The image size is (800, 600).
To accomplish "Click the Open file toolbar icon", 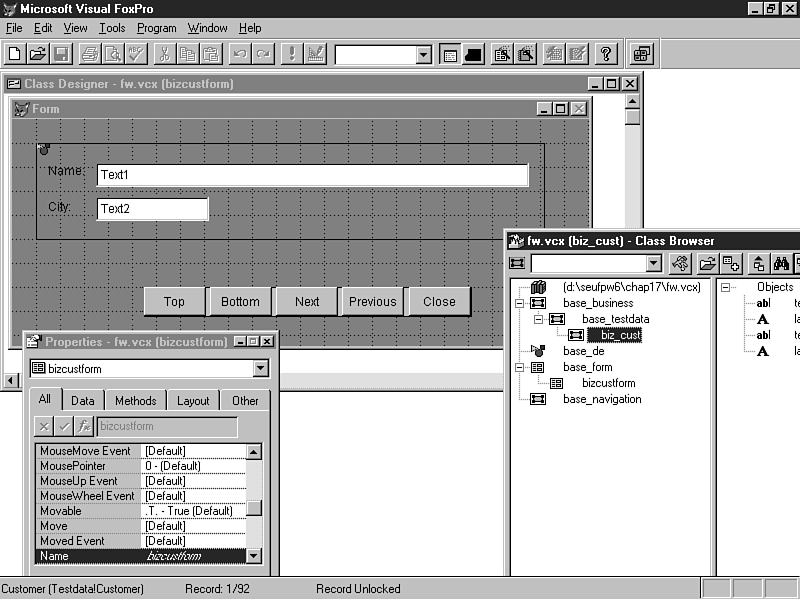I will [x=37, y=54].
